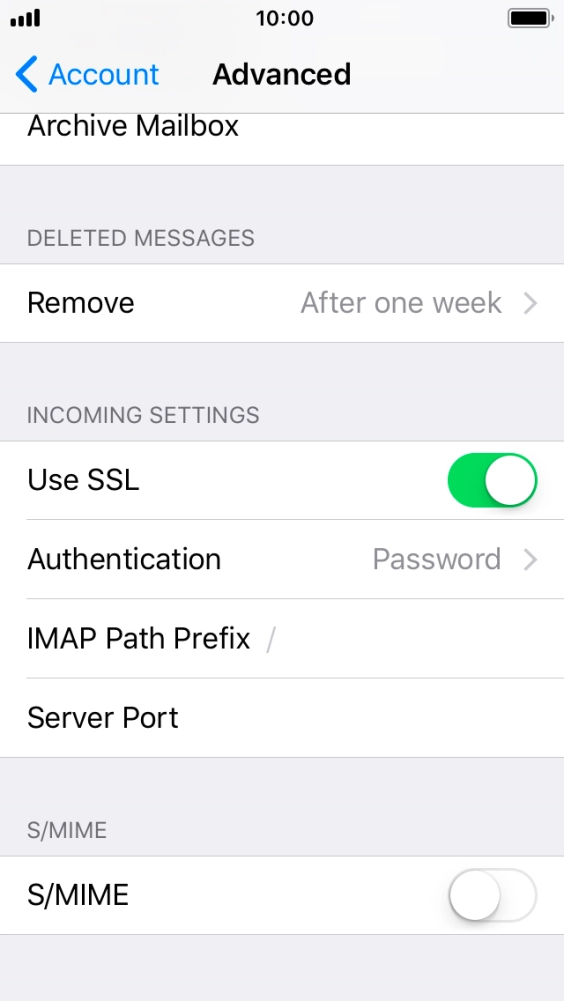The width and height of the screenshot is (564, 1001).
Task: Tap the 10:00 clock in status bar
Action: 285,18
